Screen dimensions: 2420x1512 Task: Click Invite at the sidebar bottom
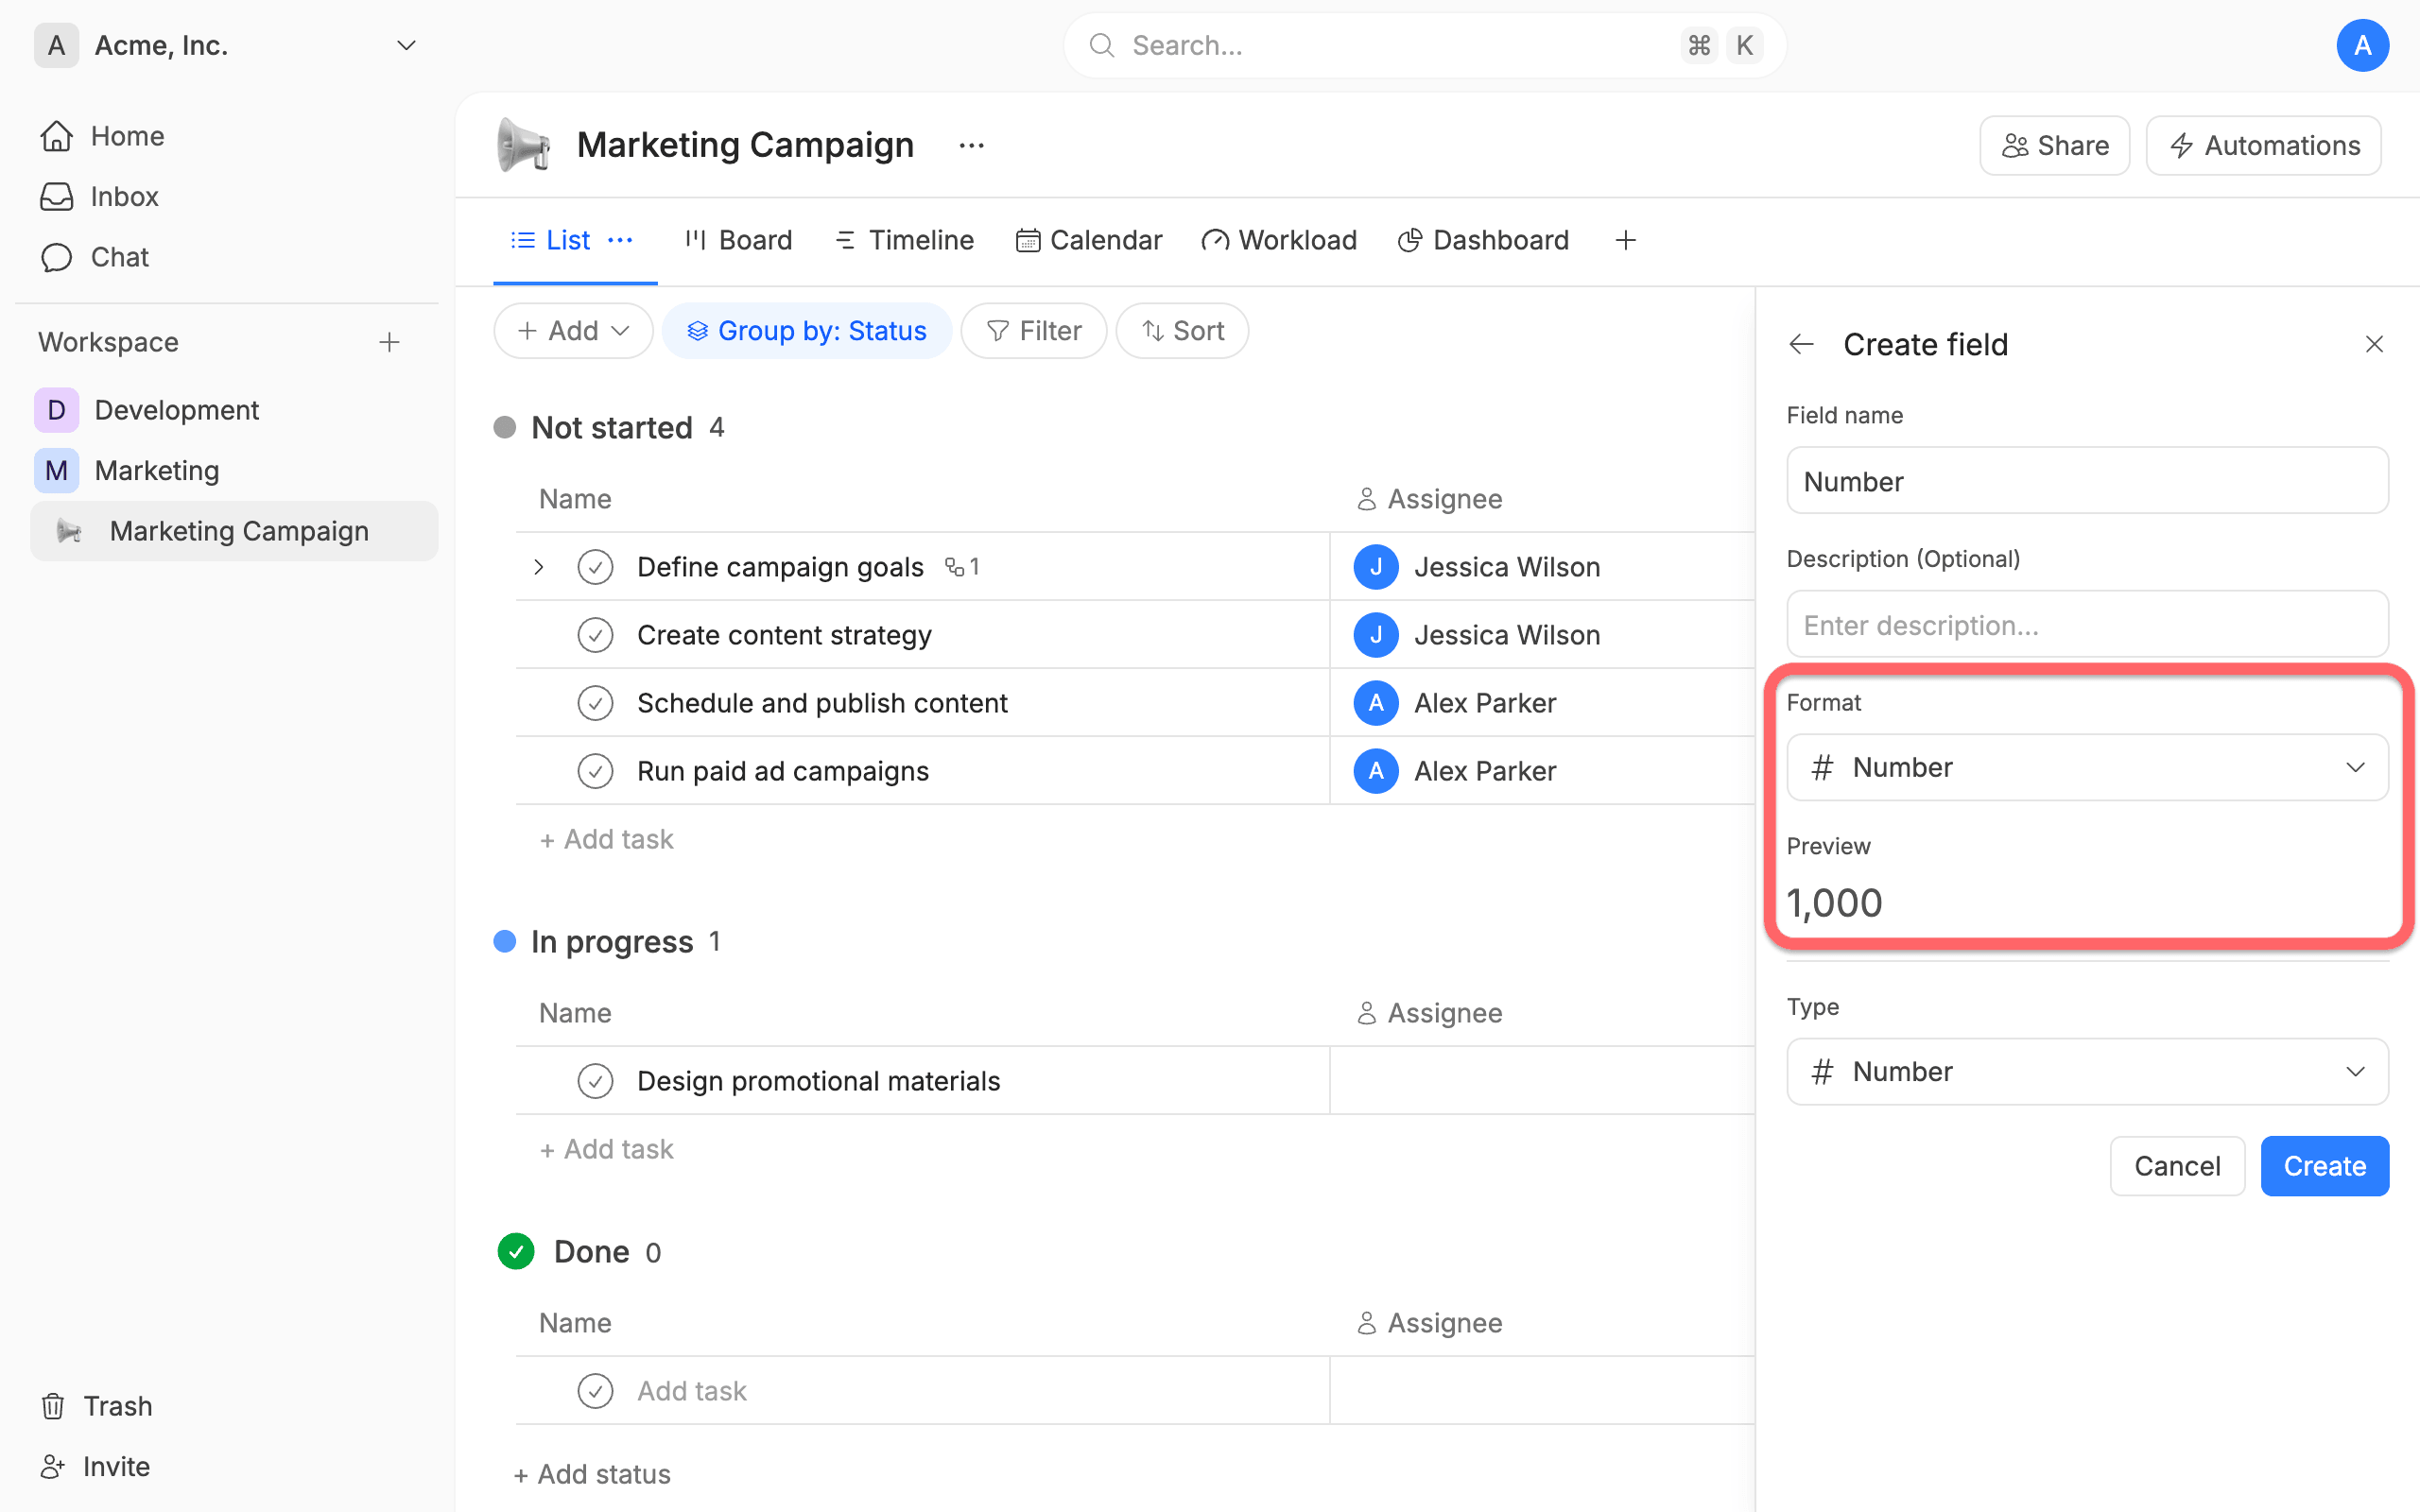[x=96, y=1466]
